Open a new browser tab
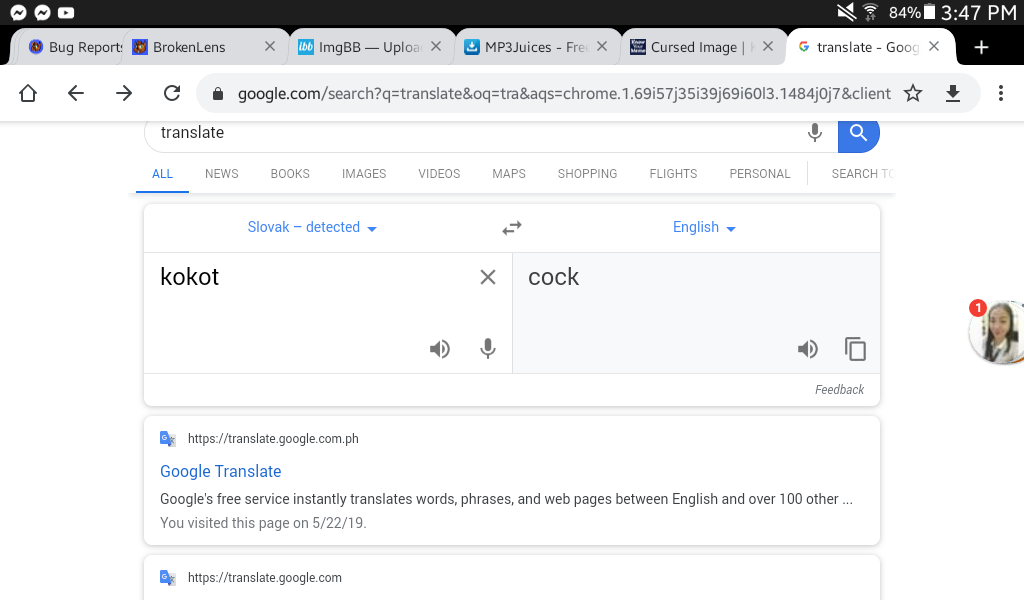Viewport: 1024px width, 600px height. pyautogui.click(x=981, y=47)
